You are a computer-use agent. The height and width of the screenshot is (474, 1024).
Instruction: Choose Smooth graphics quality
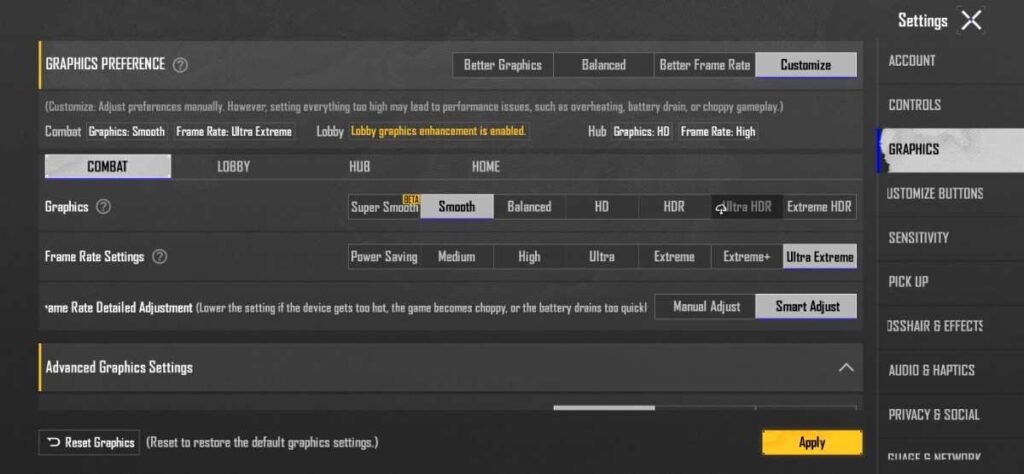pos(456,206)
